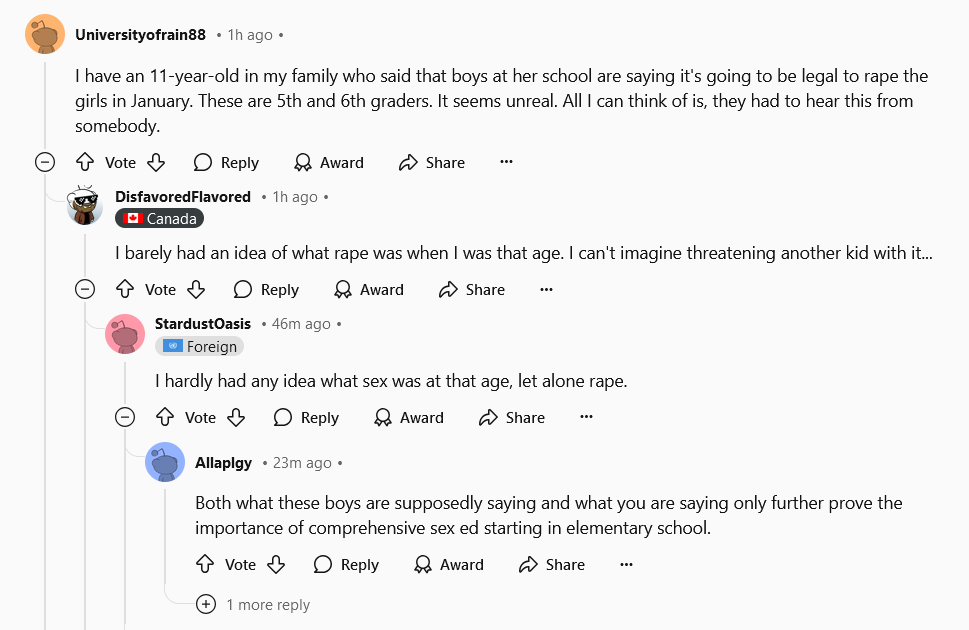Click DisfavoredFlavored's avatar image
The height and width of the screenshot is (630, 969).
[x=85, y=206]
